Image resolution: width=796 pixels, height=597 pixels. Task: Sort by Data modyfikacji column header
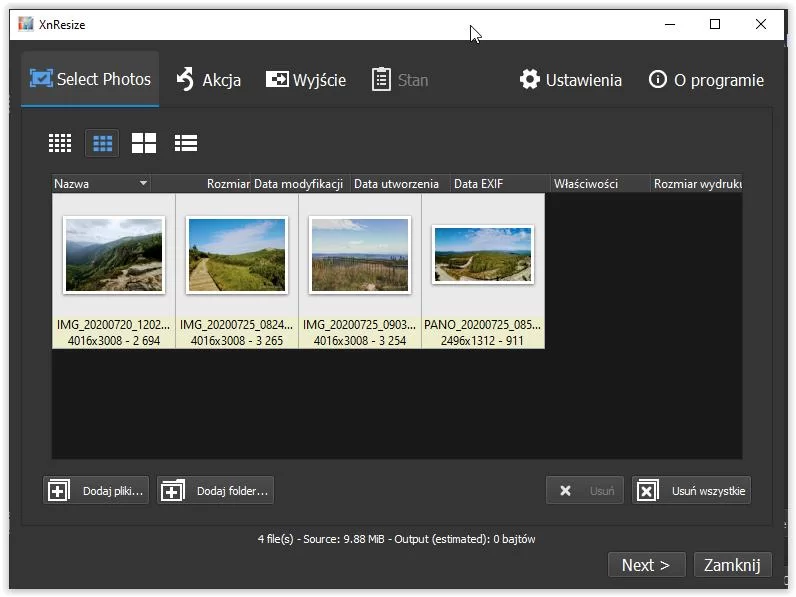298,184
